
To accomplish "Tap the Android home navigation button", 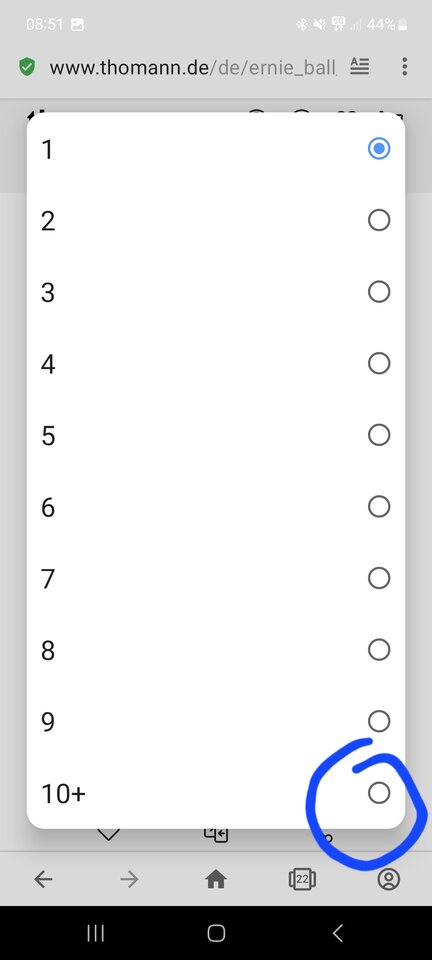I will [x=216, y=933].
